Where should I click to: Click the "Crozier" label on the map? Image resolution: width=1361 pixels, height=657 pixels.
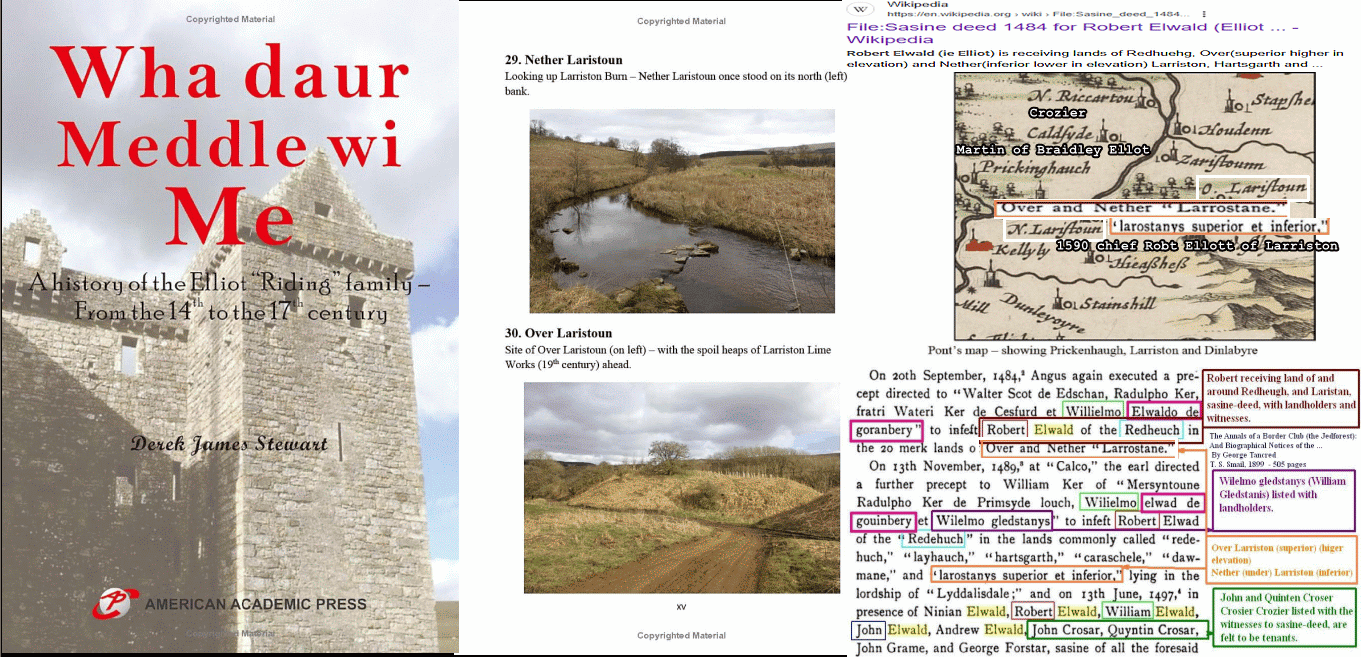(1057, 113)
